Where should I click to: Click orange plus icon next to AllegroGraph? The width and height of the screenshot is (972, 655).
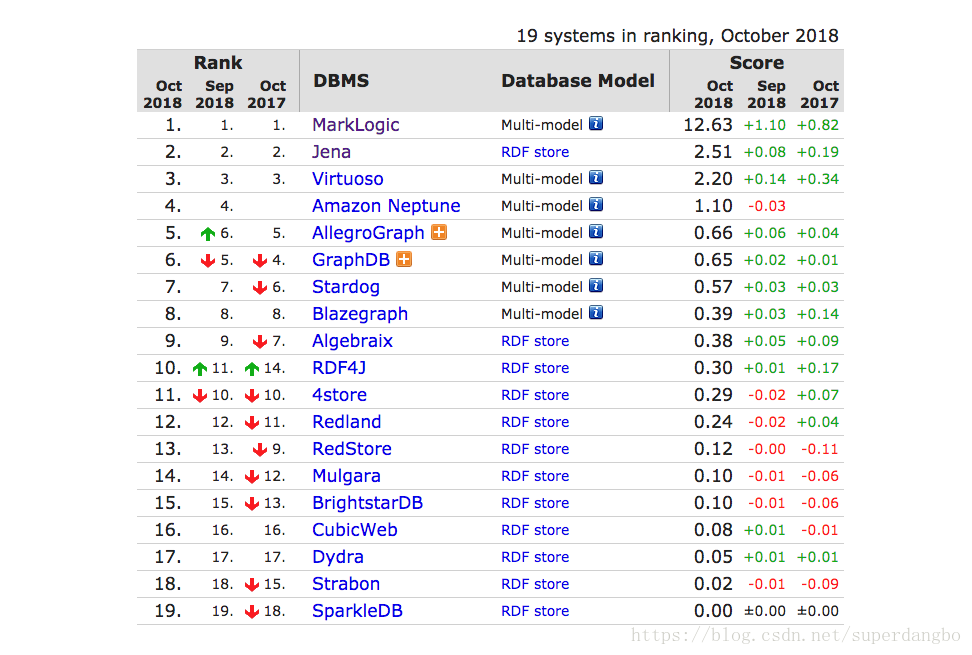tap(439, 232)
